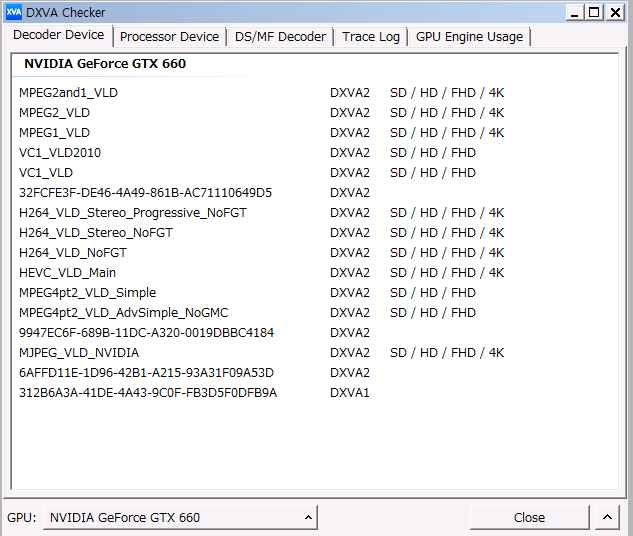Minimize the DXVA Checker window
Screen dimensions: 633x536
coord(574,13)
